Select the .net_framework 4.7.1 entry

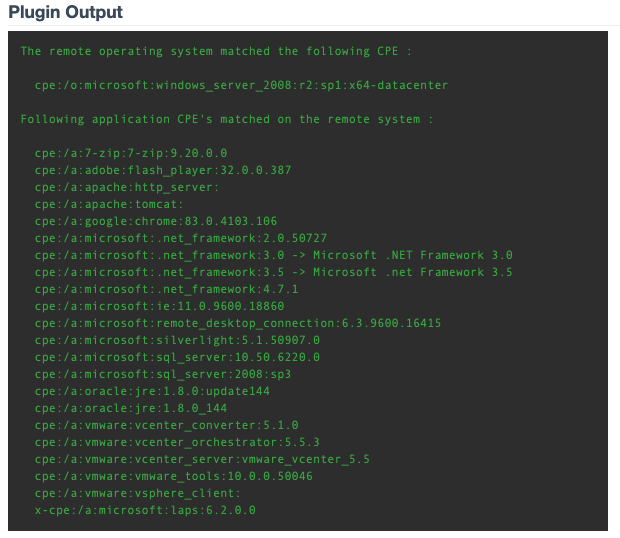click(166, 289)
